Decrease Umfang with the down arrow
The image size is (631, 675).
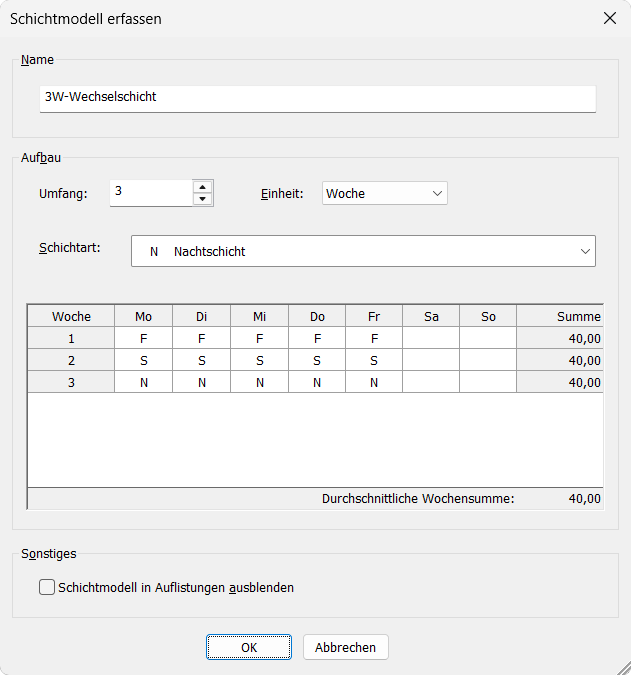tap(202, 199)
